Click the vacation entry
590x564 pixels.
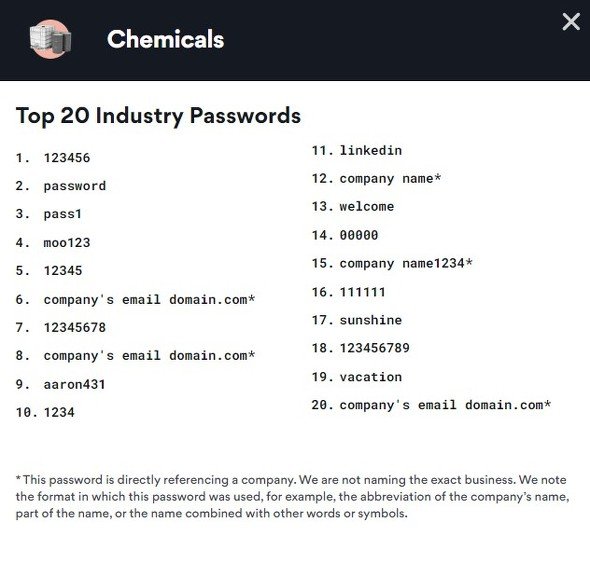(x=371, y=377)
